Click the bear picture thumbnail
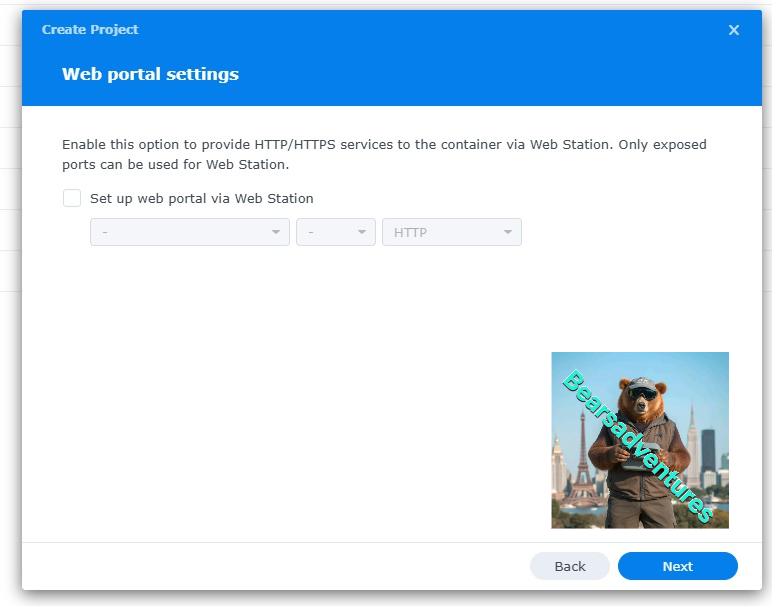The width and height of the screenshot is (772, 606). click(x=640, y=440)
